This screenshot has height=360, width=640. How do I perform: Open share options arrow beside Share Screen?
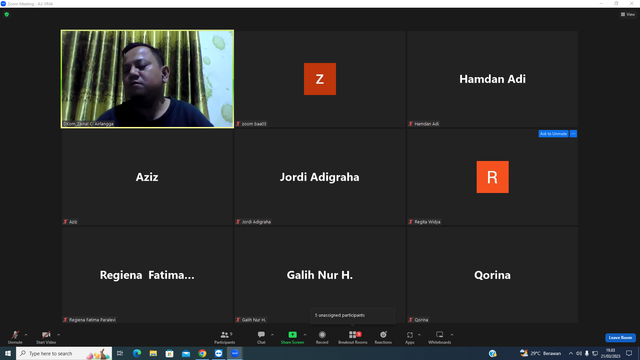[x=305, y=335]
